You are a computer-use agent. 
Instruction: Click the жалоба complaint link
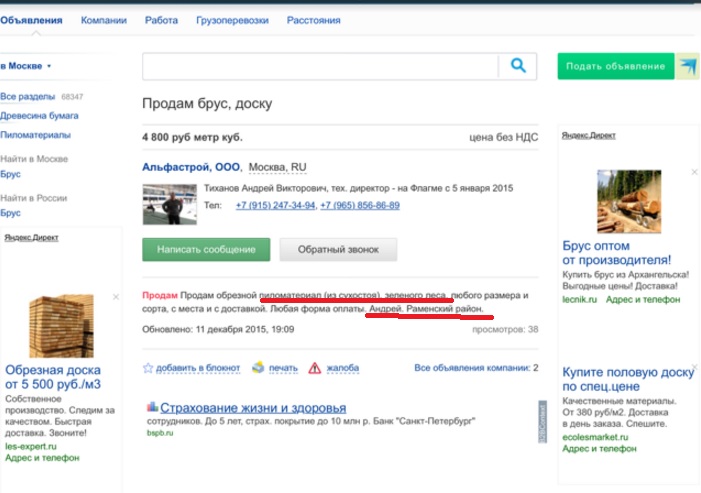tap(342, 368)
